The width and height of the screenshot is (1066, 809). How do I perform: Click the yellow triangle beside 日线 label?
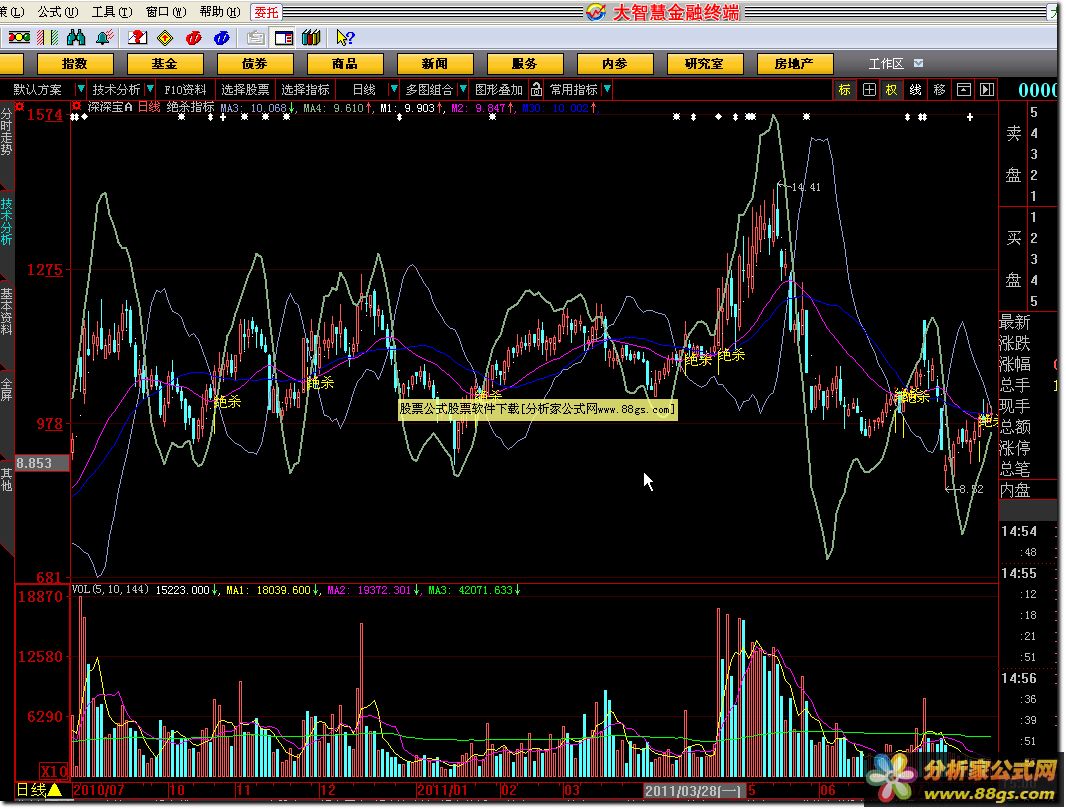[55, 790]
